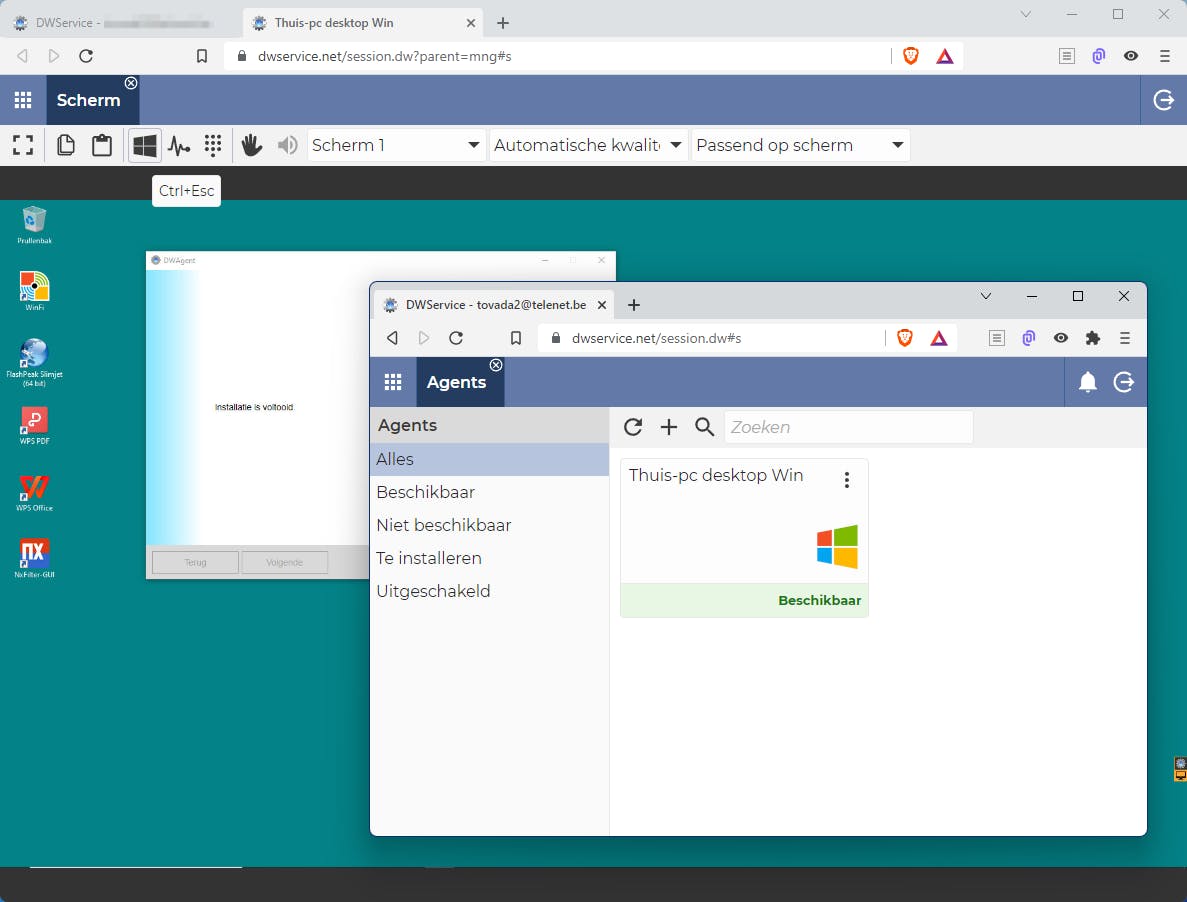Open the inner apps grid menu beside Agents
The width and height of the screenshot is (1187, 902).
click(x=393, y=382)
